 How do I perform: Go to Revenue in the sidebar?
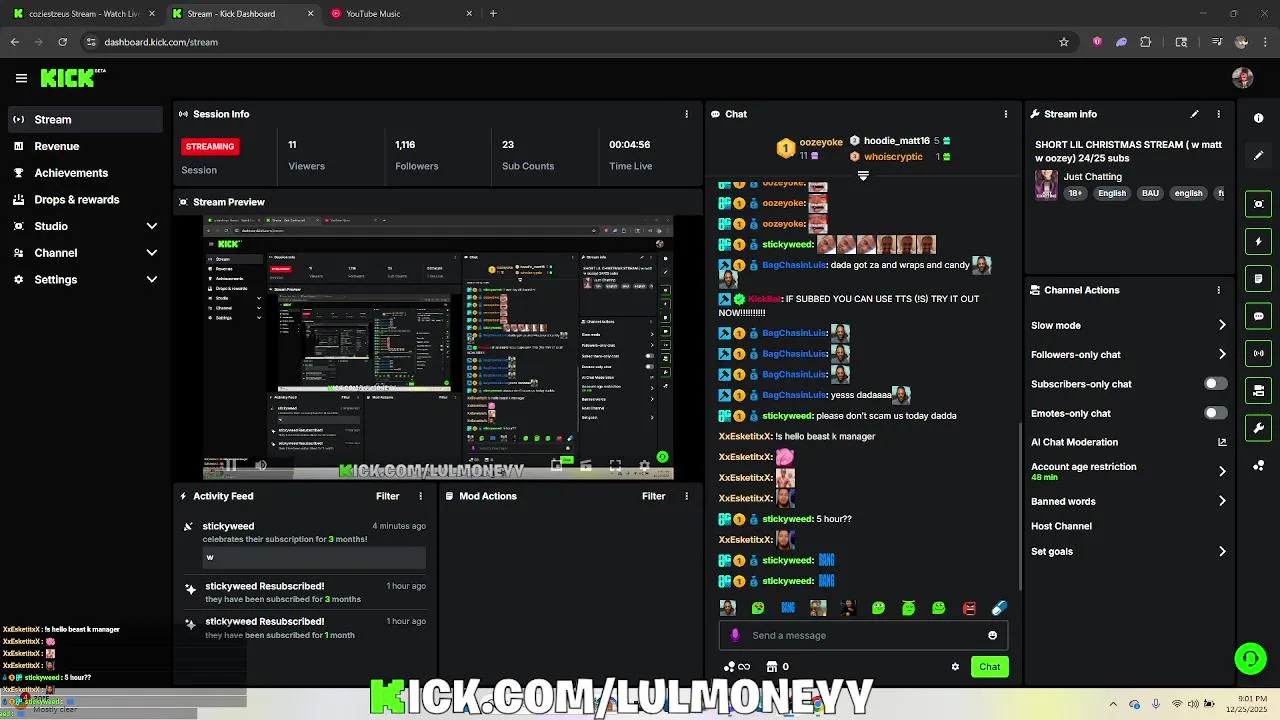84,146
